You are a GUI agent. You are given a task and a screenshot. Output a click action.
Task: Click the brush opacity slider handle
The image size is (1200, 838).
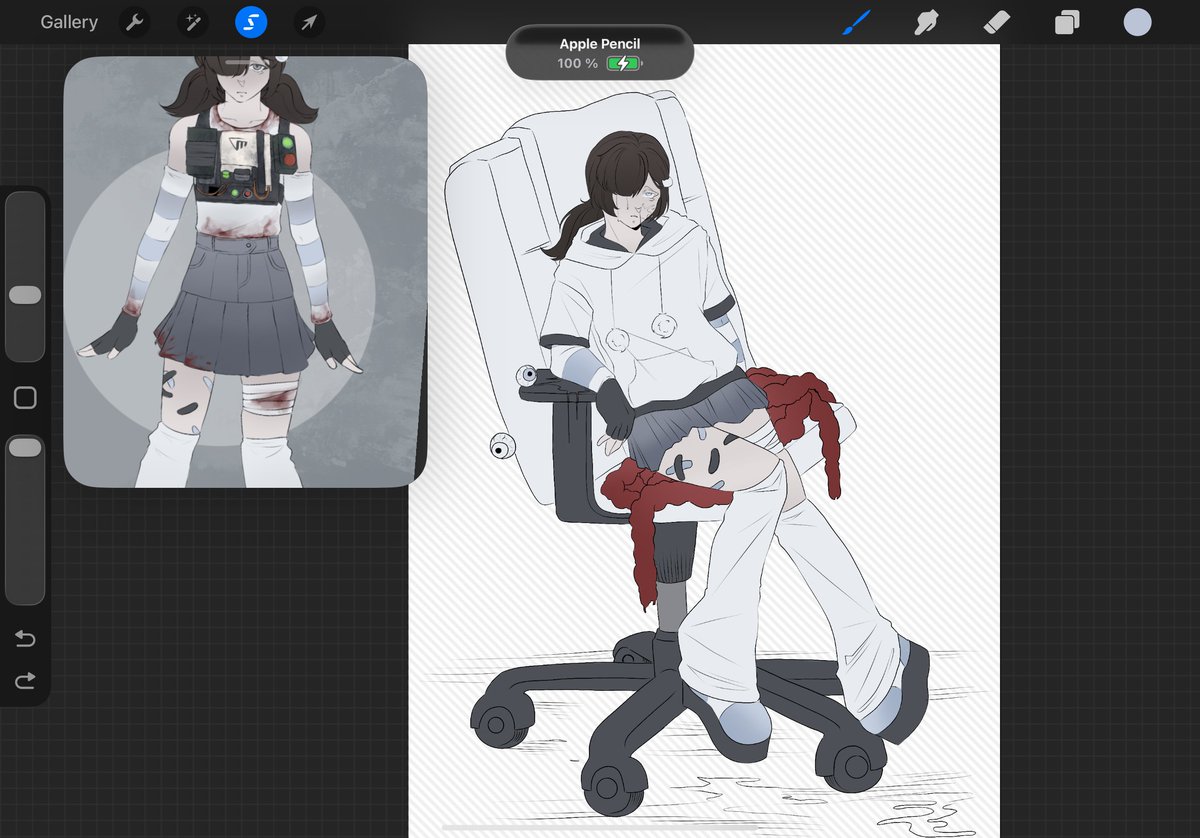click(25, 448)
